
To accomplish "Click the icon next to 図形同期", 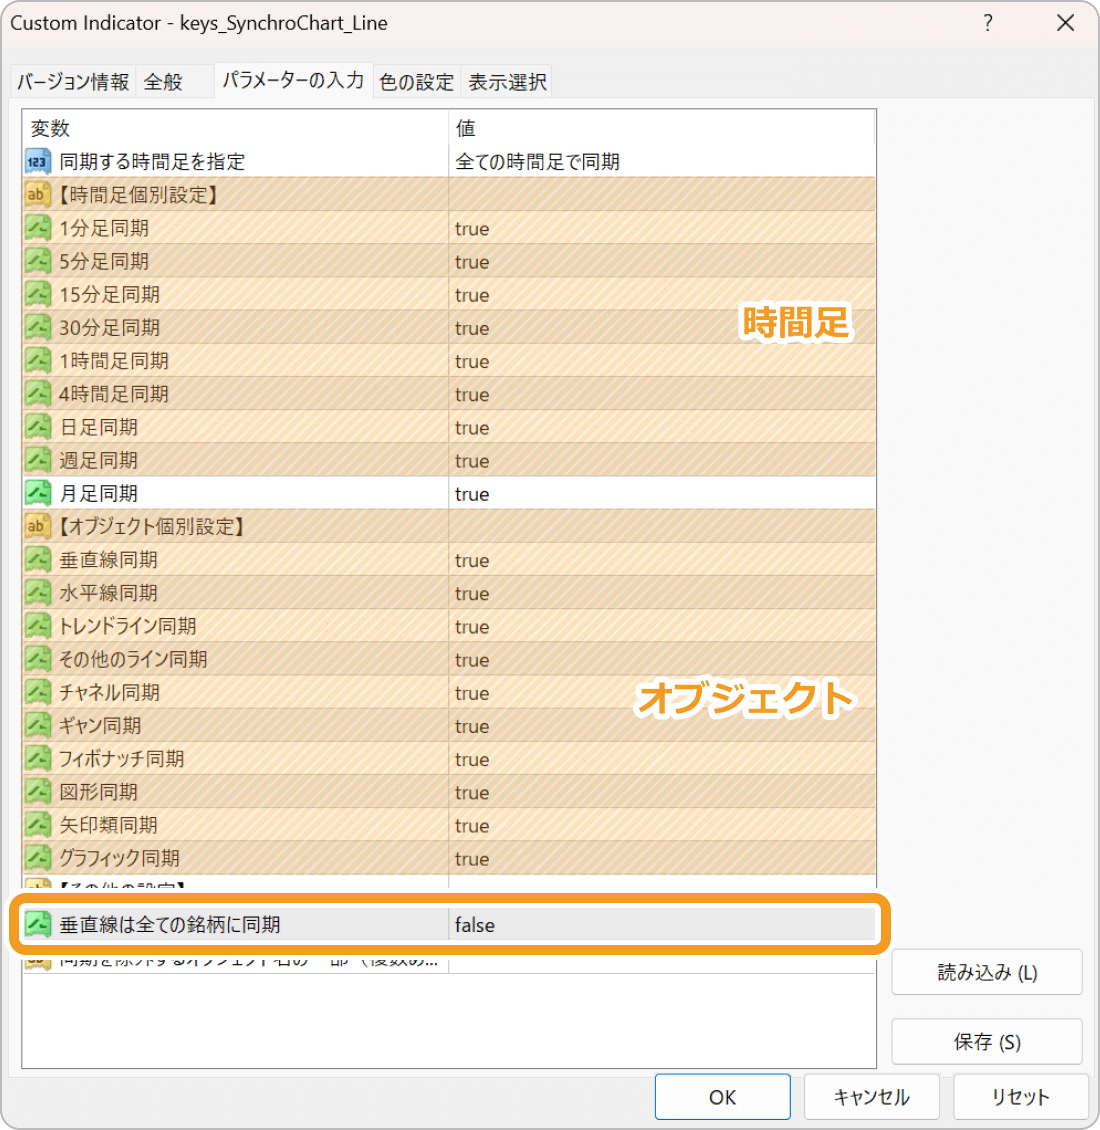I will [x=37, y=791].
